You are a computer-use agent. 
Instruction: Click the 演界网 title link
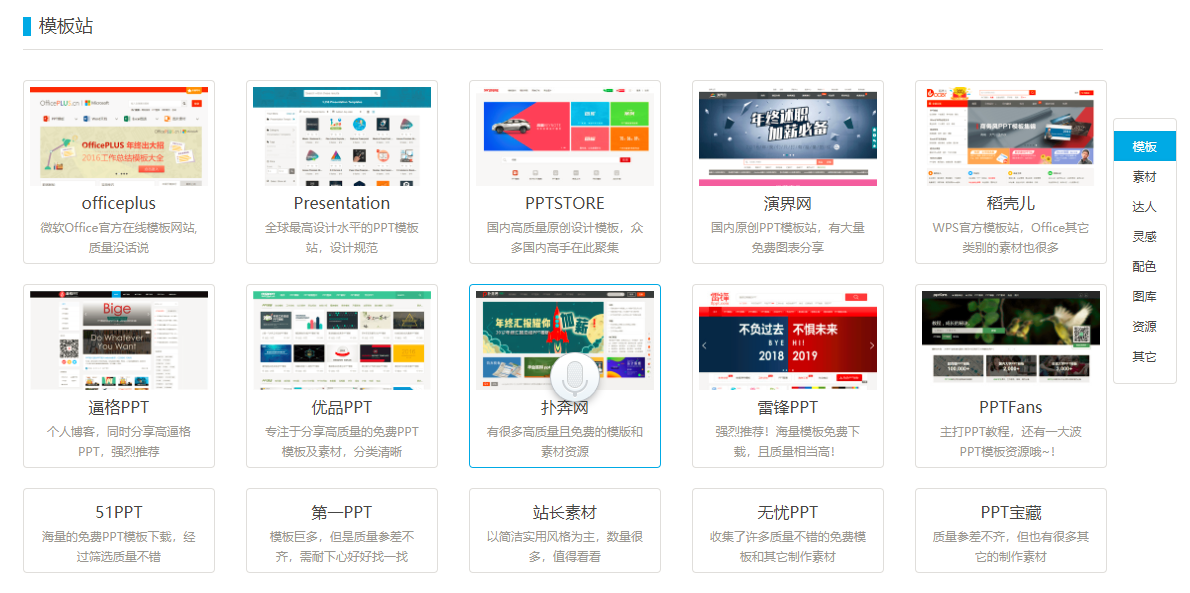tap(788, 203)
